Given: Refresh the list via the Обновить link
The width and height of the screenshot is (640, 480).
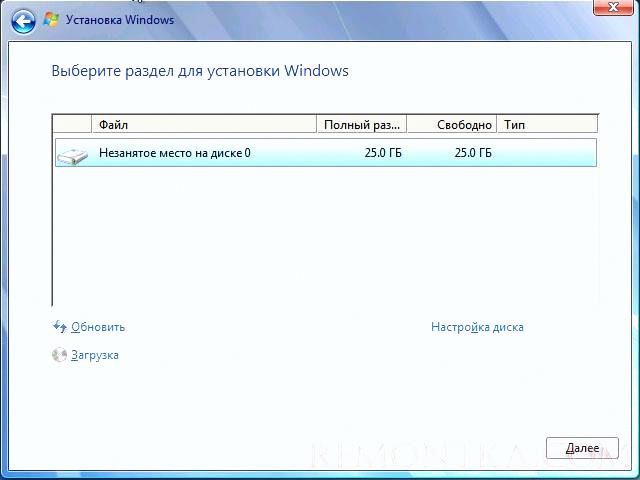Looking at the screenshot, I should click(98, 327).
